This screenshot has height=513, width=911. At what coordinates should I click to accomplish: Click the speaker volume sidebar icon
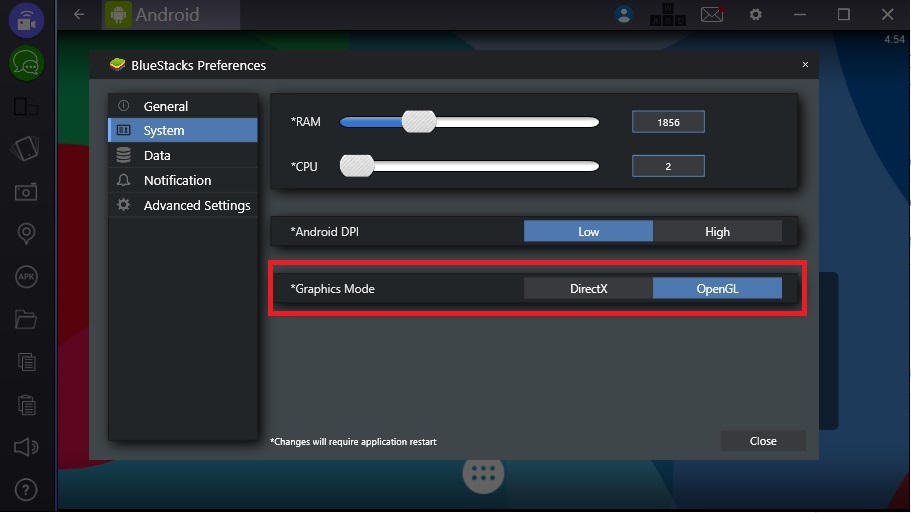point(26,447)
